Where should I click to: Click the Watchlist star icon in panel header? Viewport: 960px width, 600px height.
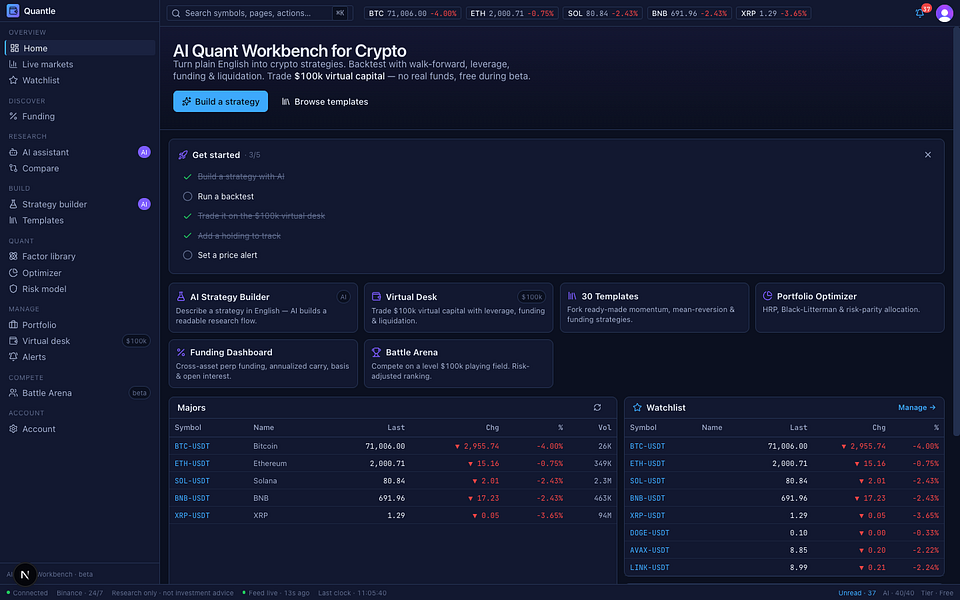[x=637, y=408]
